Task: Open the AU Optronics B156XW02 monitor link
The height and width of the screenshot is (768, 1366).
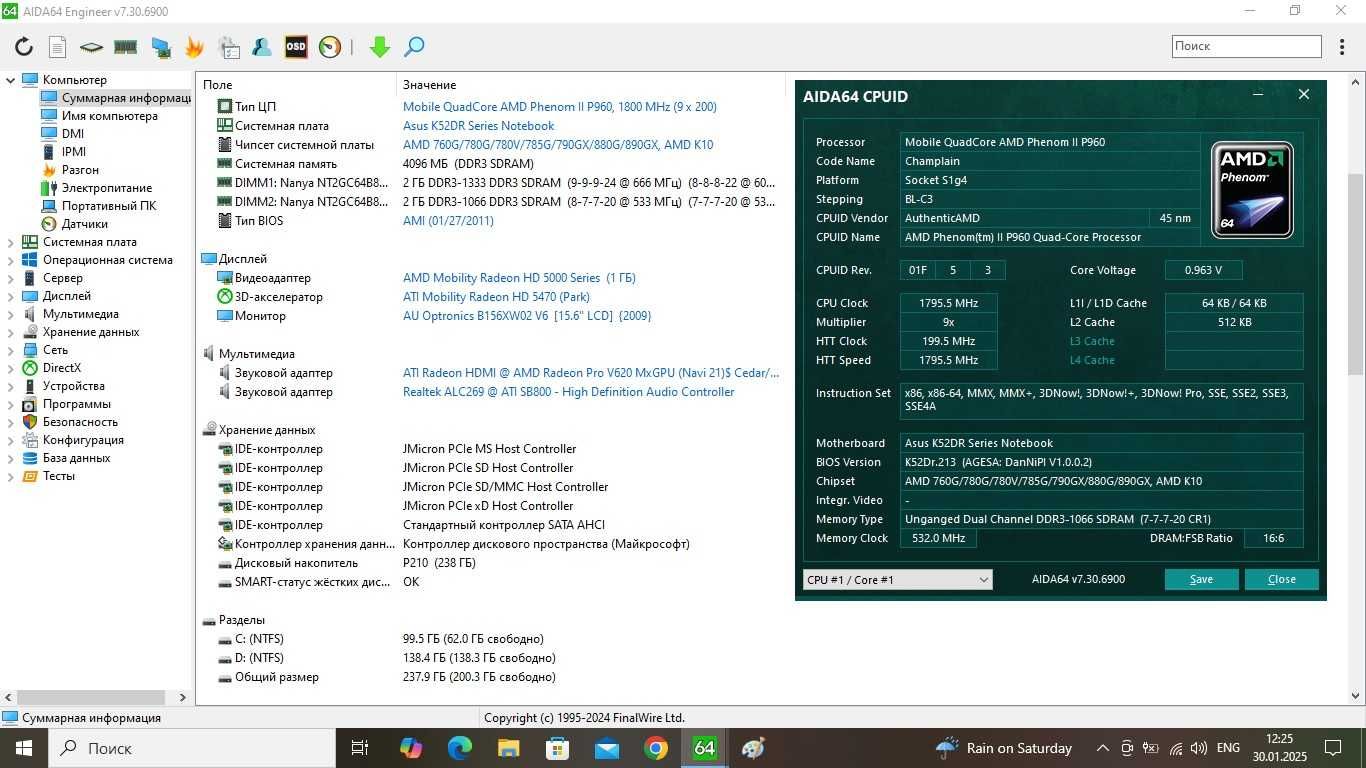Action: pyautogui.click(x=527, y=316)
